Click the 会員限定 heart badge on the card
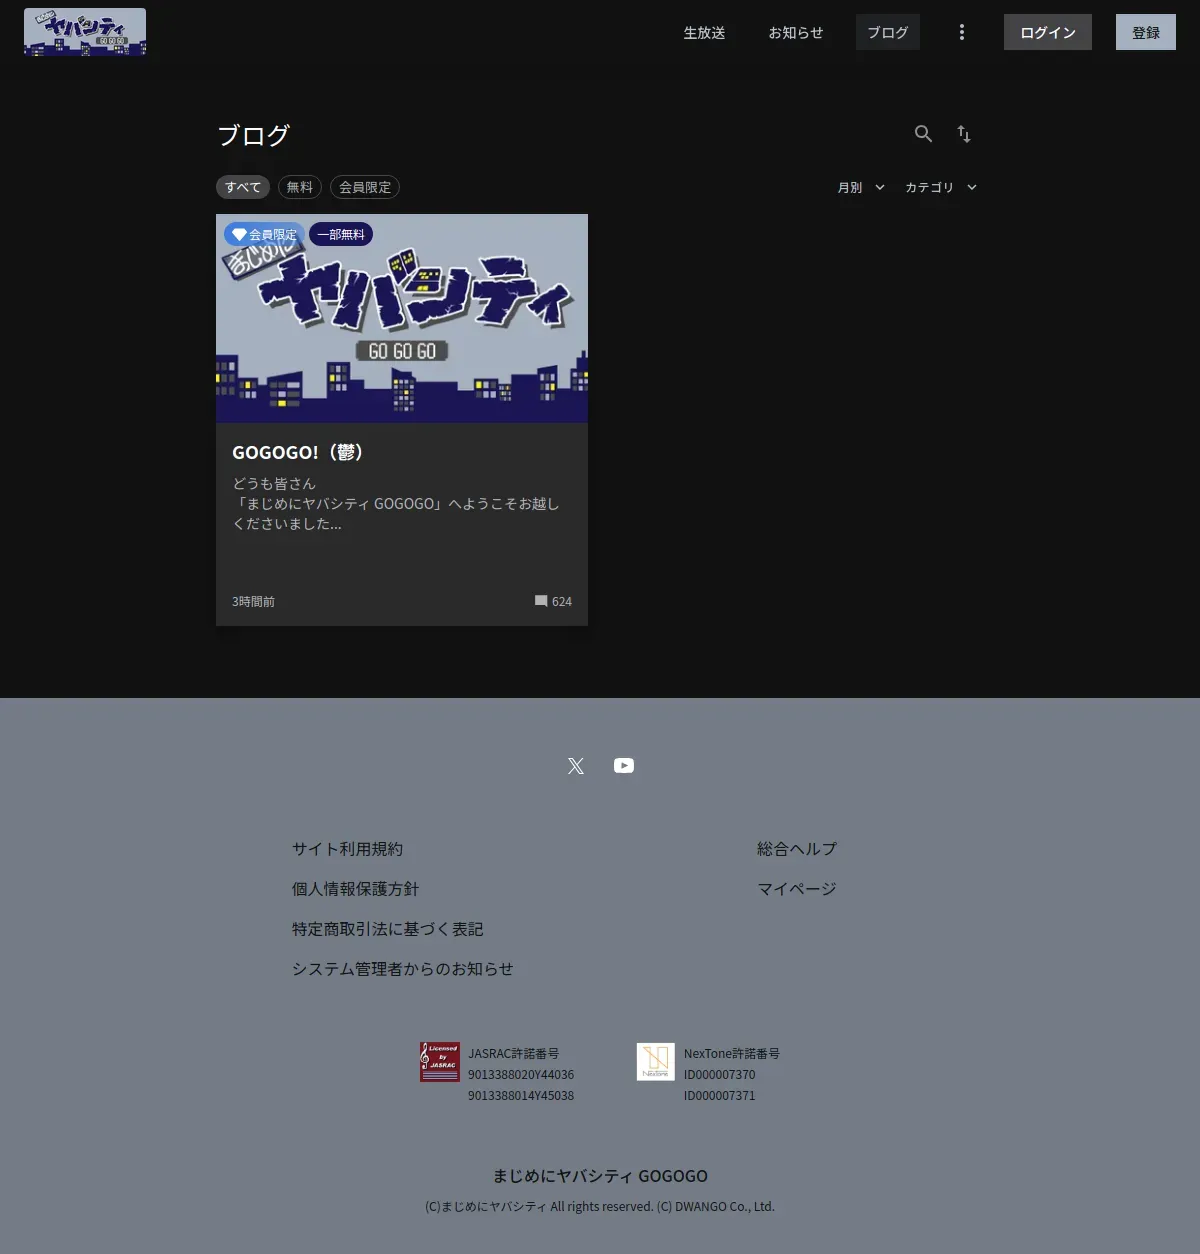 pyautogui.click(x=264, y=234)
